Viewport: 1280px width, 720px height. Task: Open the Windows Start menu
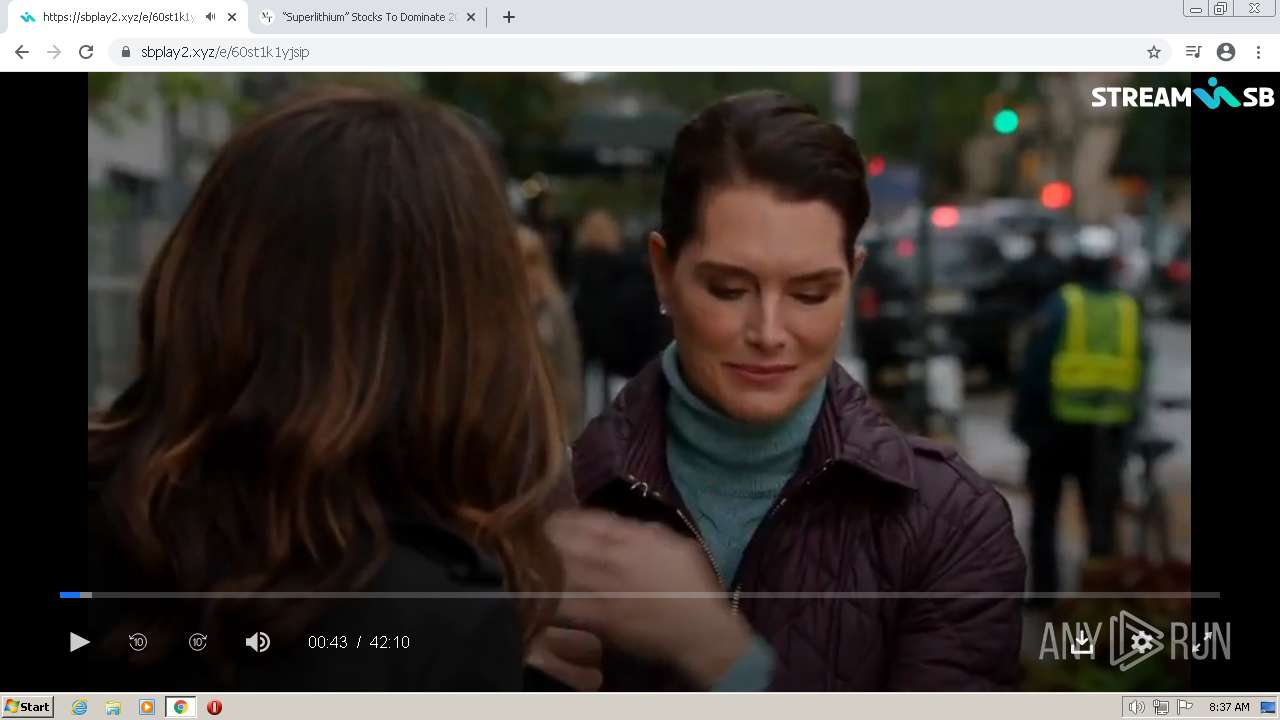[28, 707]
